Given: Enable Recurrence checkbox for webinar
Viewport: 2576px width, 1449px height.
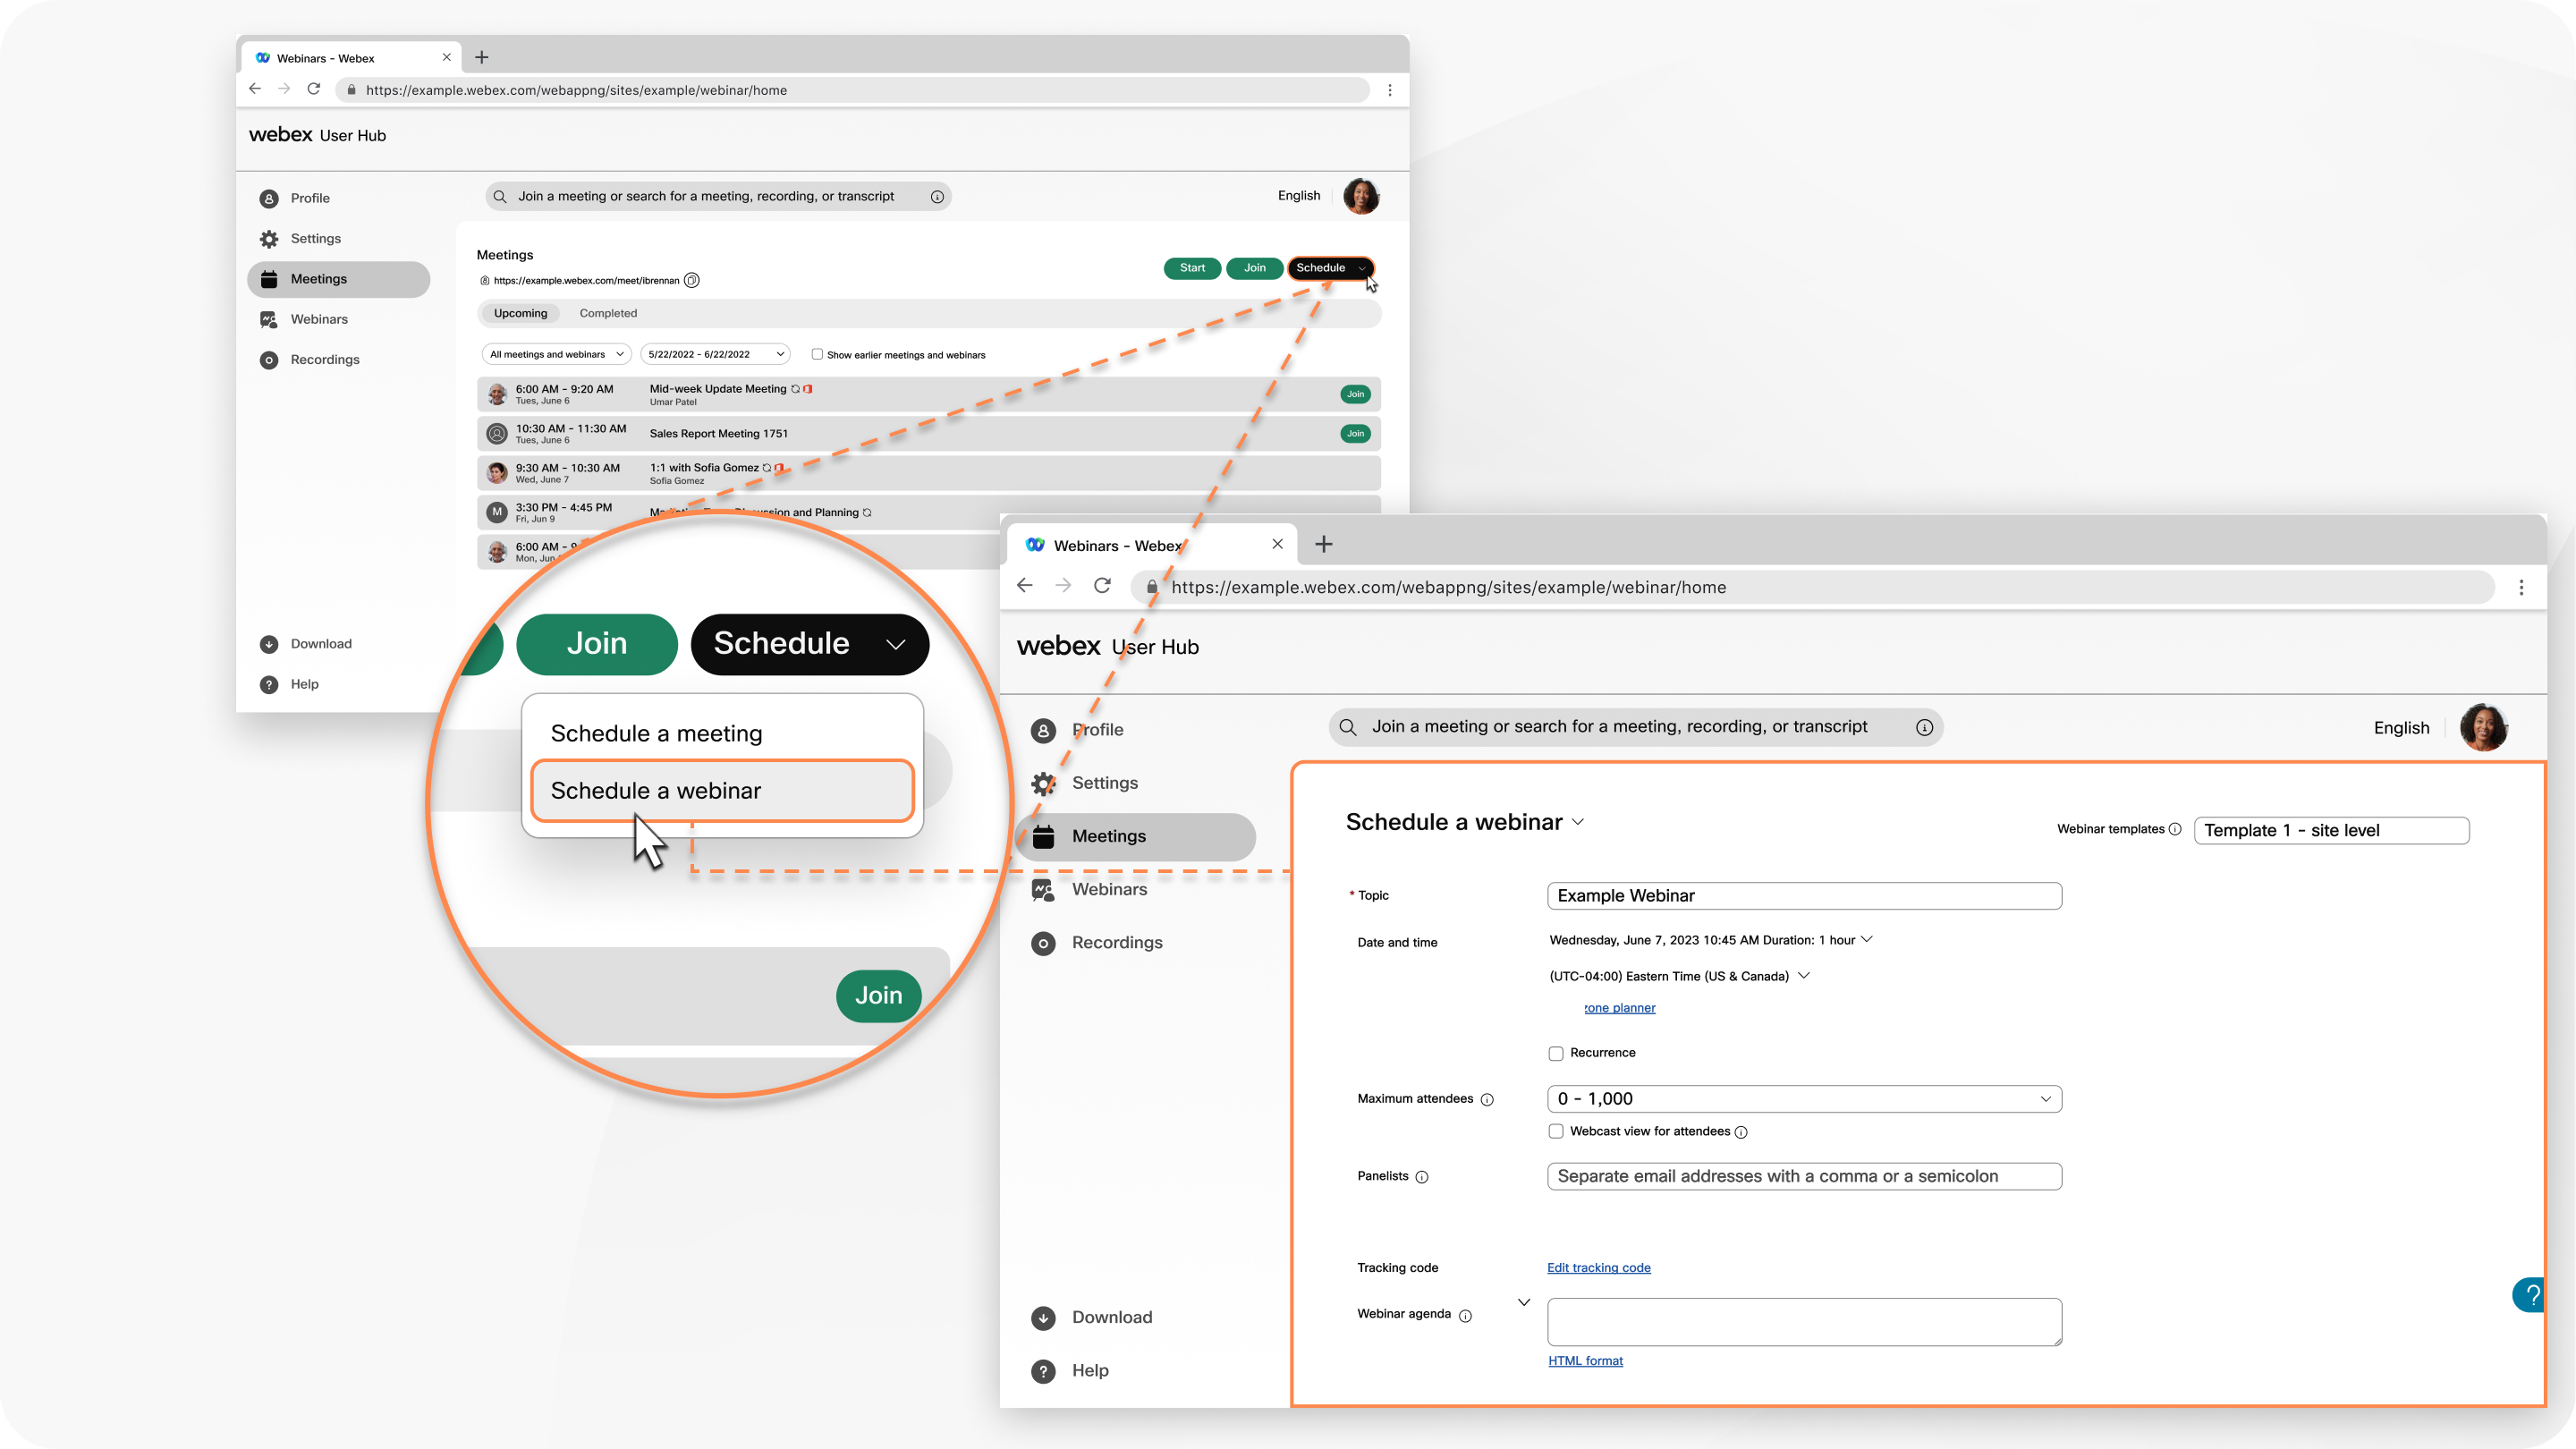Looking at the screenshot, I should [x=1555, y=1053].
